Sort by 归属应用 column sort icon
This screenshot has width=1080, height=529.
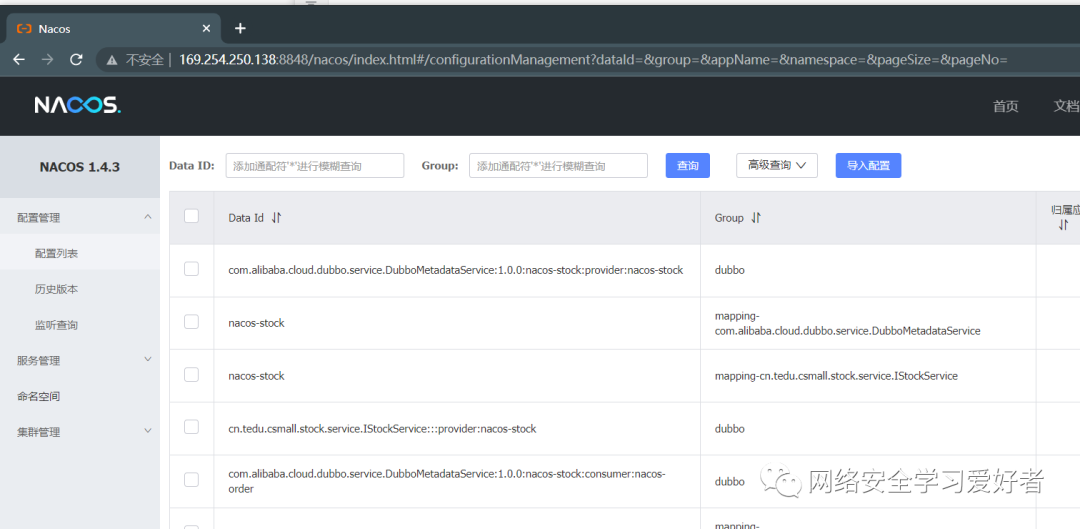[1063, 225]
